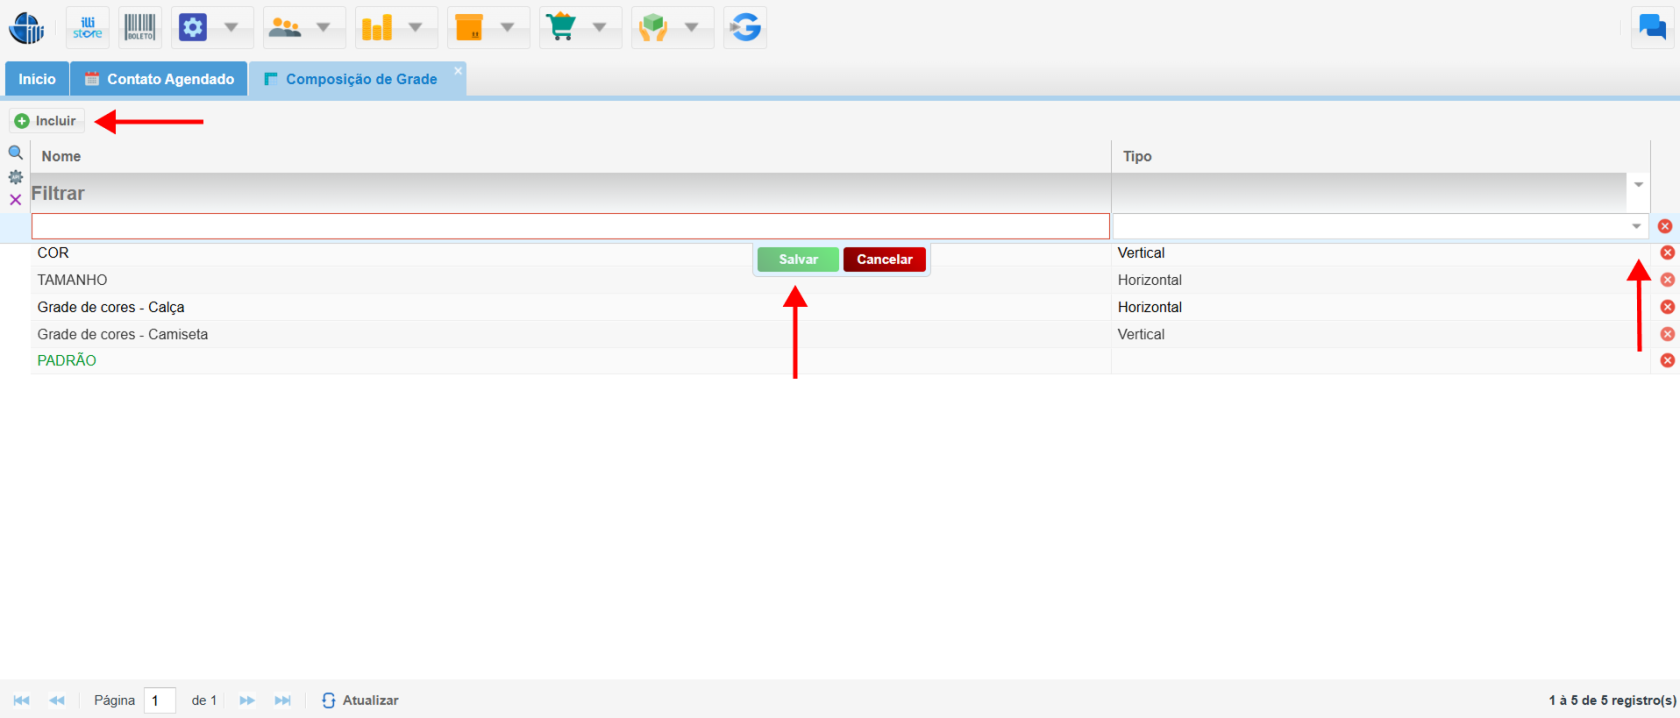Viewport: 1680px width, 718px height.
Task: Open the Tipo dropdown in new row
Action: (x=1636, y=227)
